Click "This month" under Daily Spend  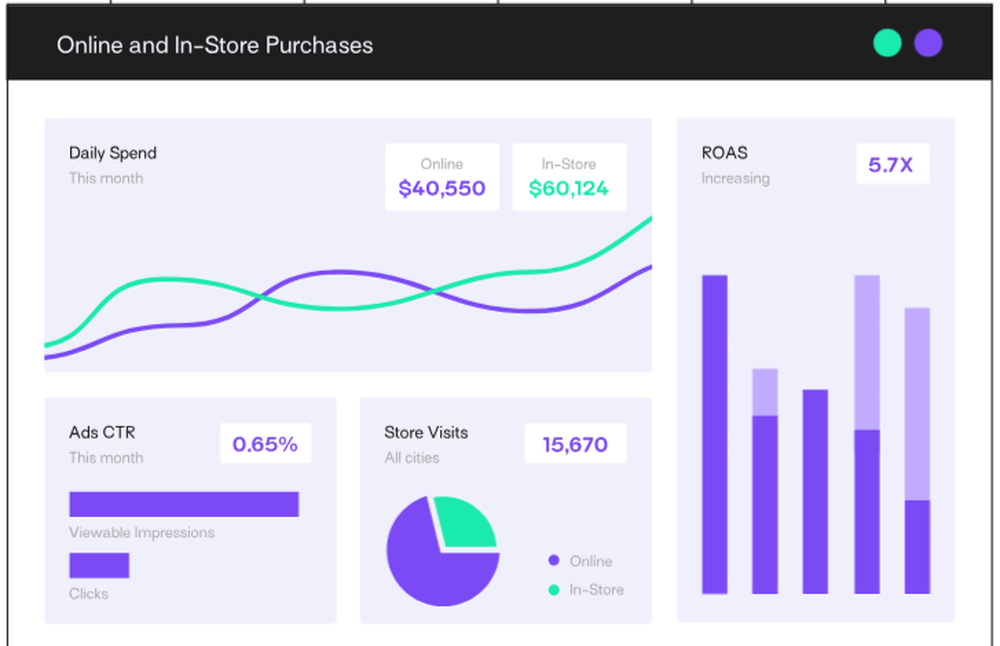[x=106, y=179]
